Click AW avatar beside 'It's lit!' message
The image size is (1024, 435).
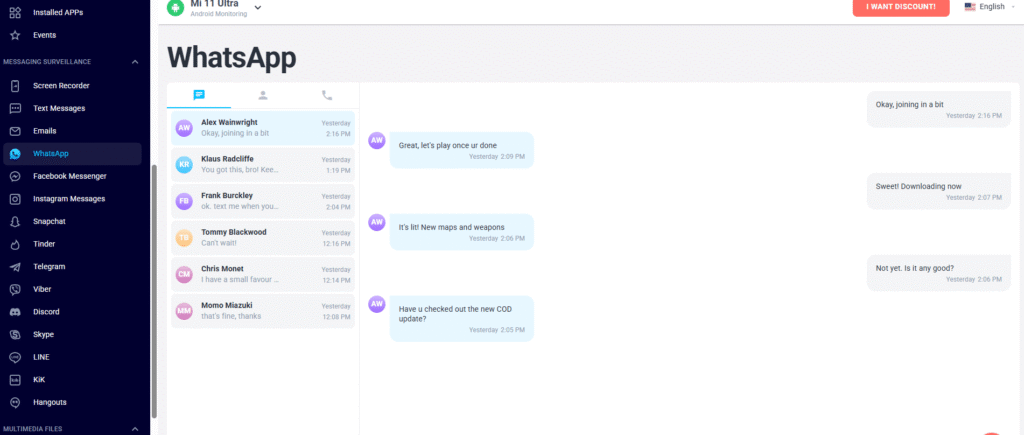[377, 222]
